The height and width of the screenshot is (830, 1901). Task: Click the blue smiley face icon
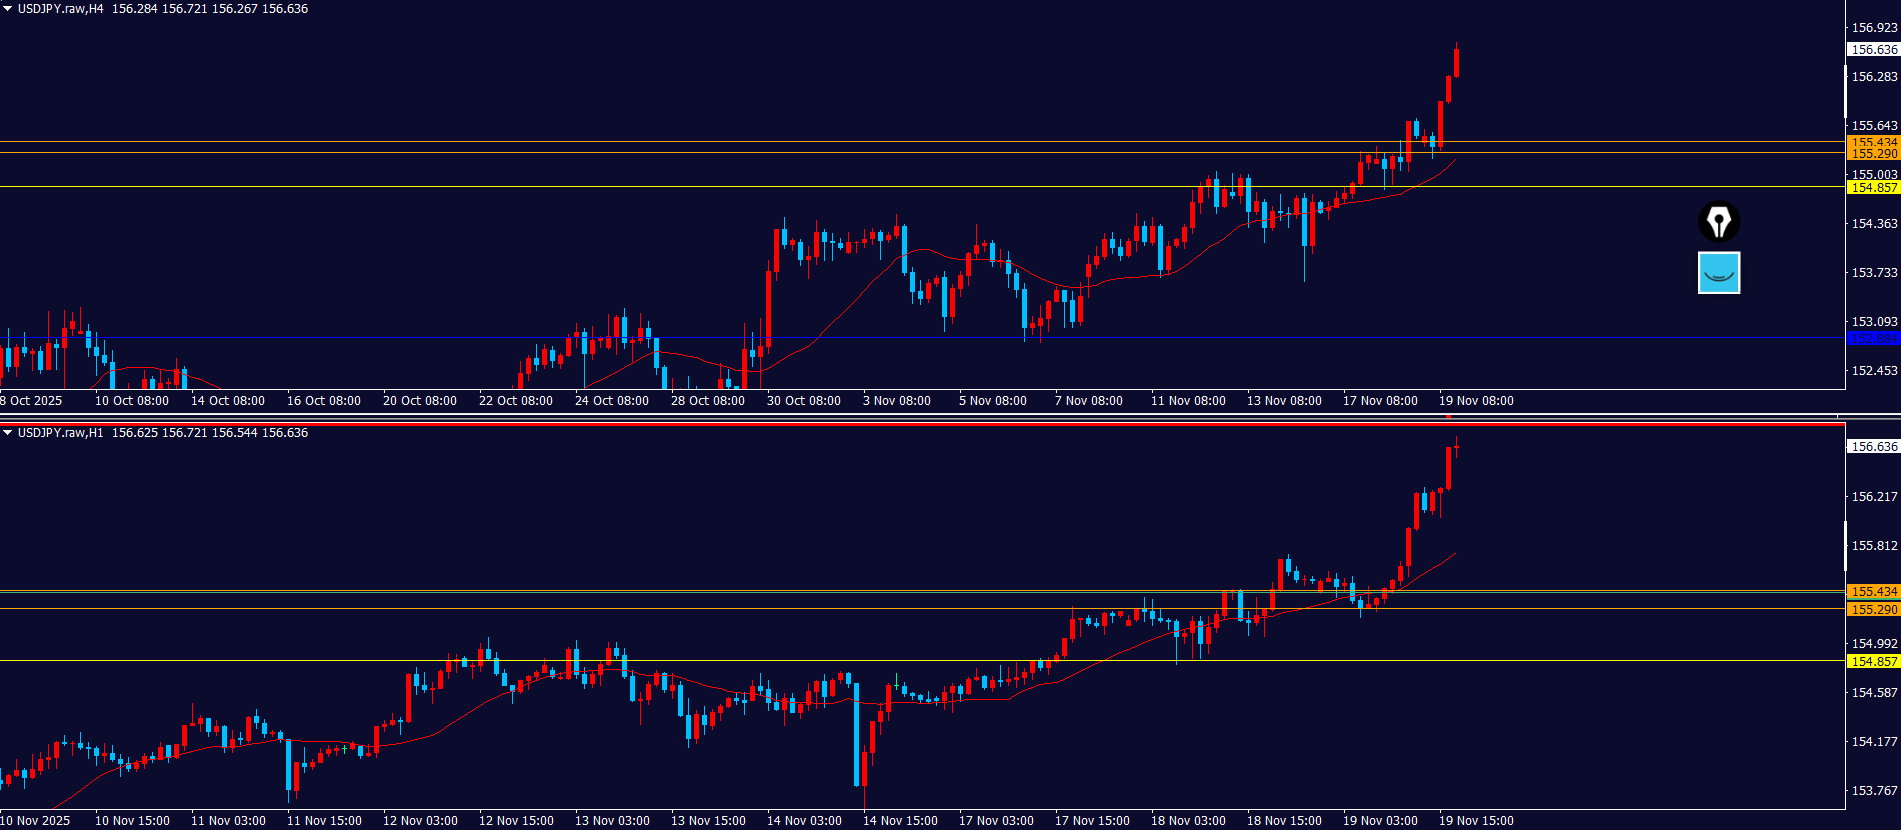(x=1719, y=272)
